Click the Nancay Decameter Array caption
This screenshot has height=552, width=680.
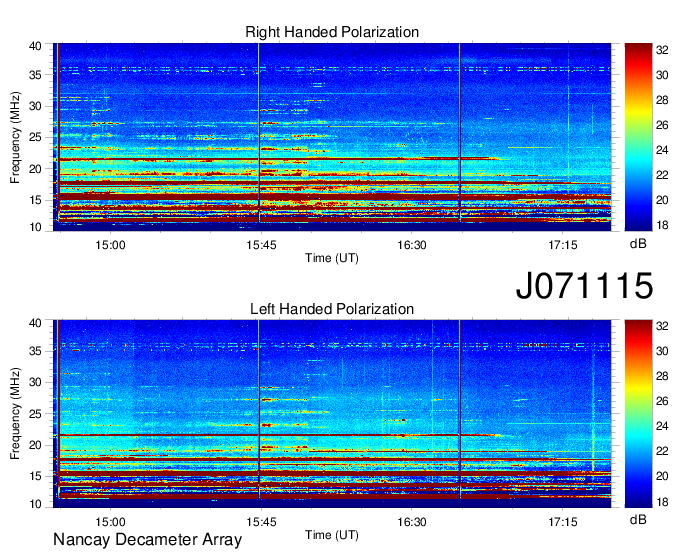[147, 540]
